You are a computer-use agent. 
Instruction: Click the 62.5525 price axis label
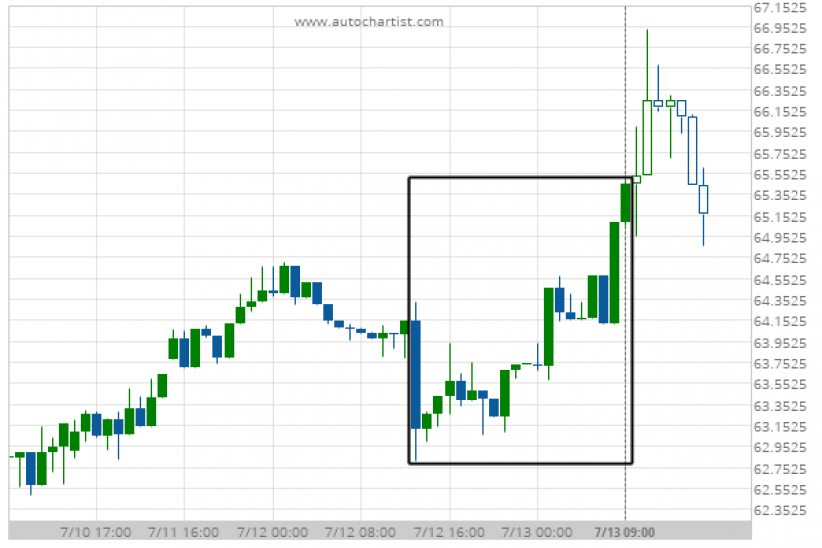(x=780, y=489)
